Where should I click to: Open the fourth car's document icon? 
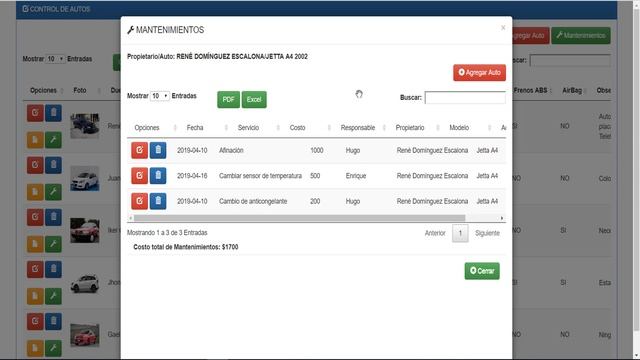click(35, 296)
